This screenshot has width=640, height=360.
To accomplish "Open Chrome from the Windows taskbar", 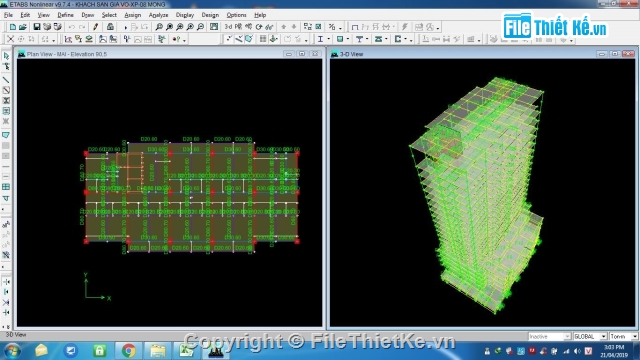I will (129, 350).
